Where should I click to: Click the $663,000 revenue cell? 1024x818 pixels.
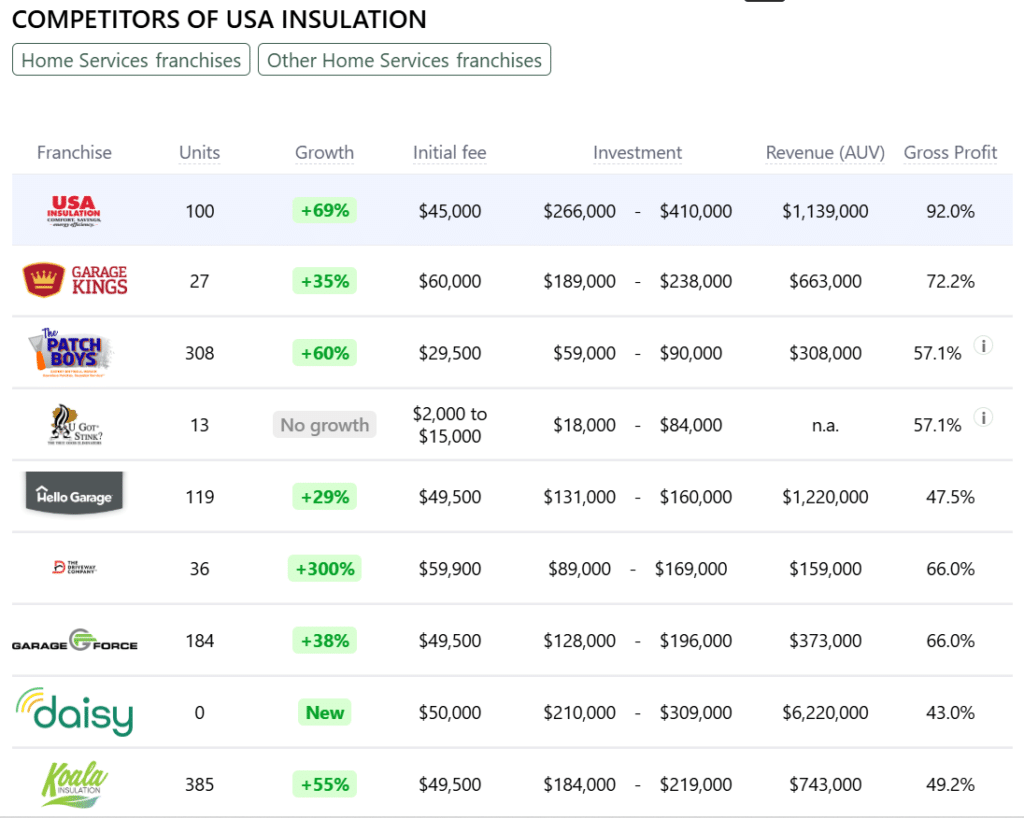coord(825,281)
